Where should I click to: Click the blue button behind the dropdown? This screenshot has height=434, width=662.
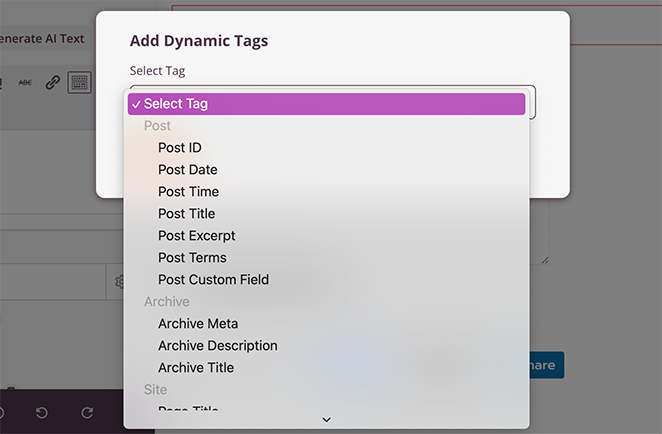tap(546, 365)
